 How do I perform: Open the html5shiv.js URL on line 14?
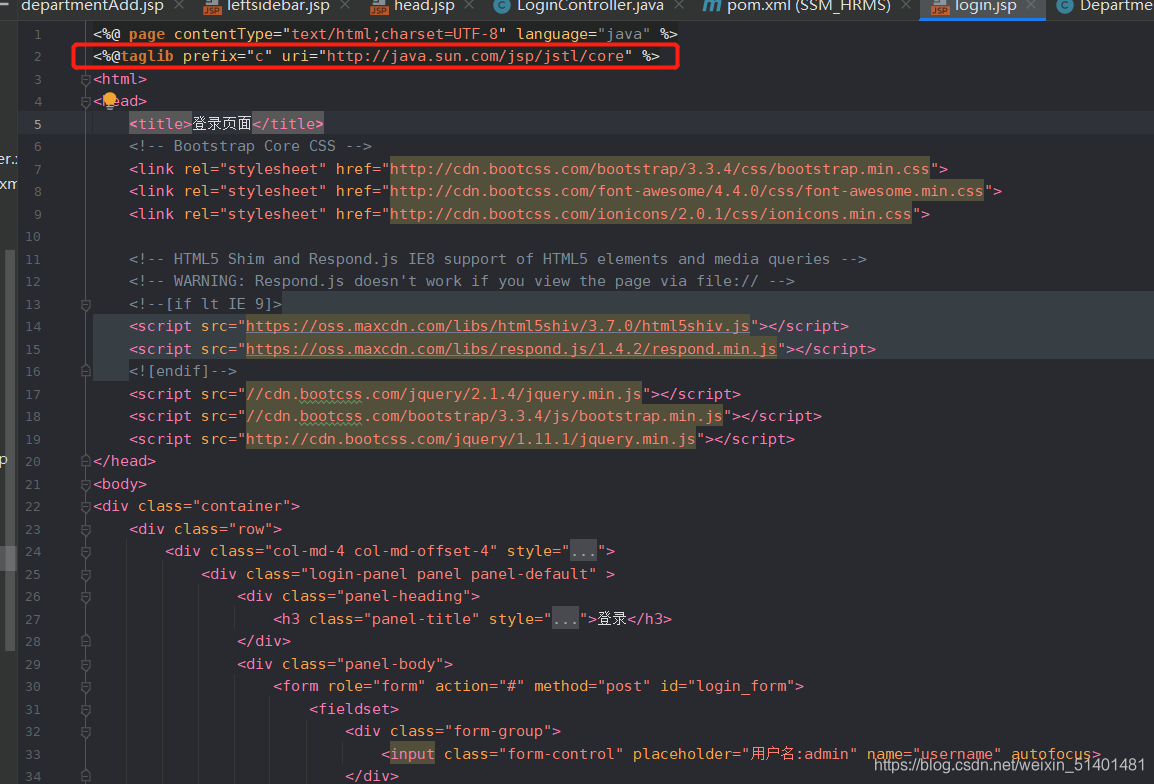(498, 325)
